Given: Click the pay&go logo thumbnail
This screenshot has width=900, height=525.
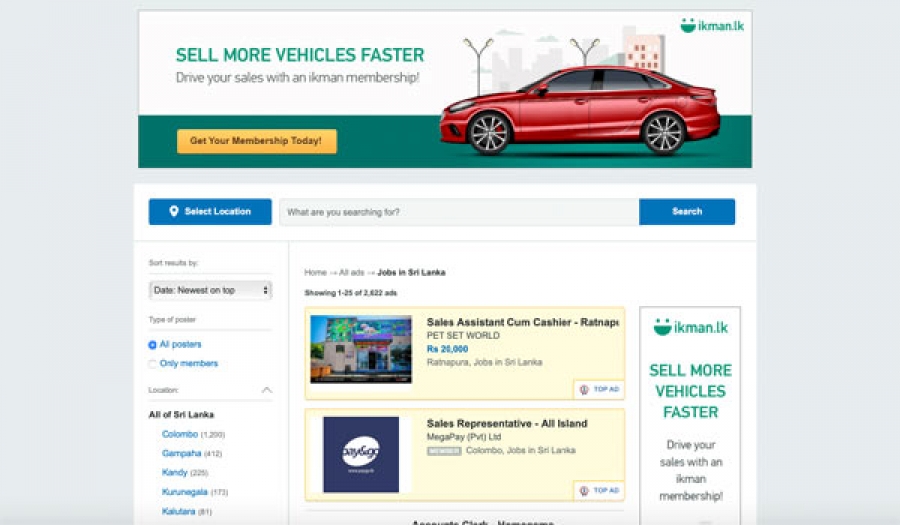Looking at the screenshot, I should (x=361, y=454).
